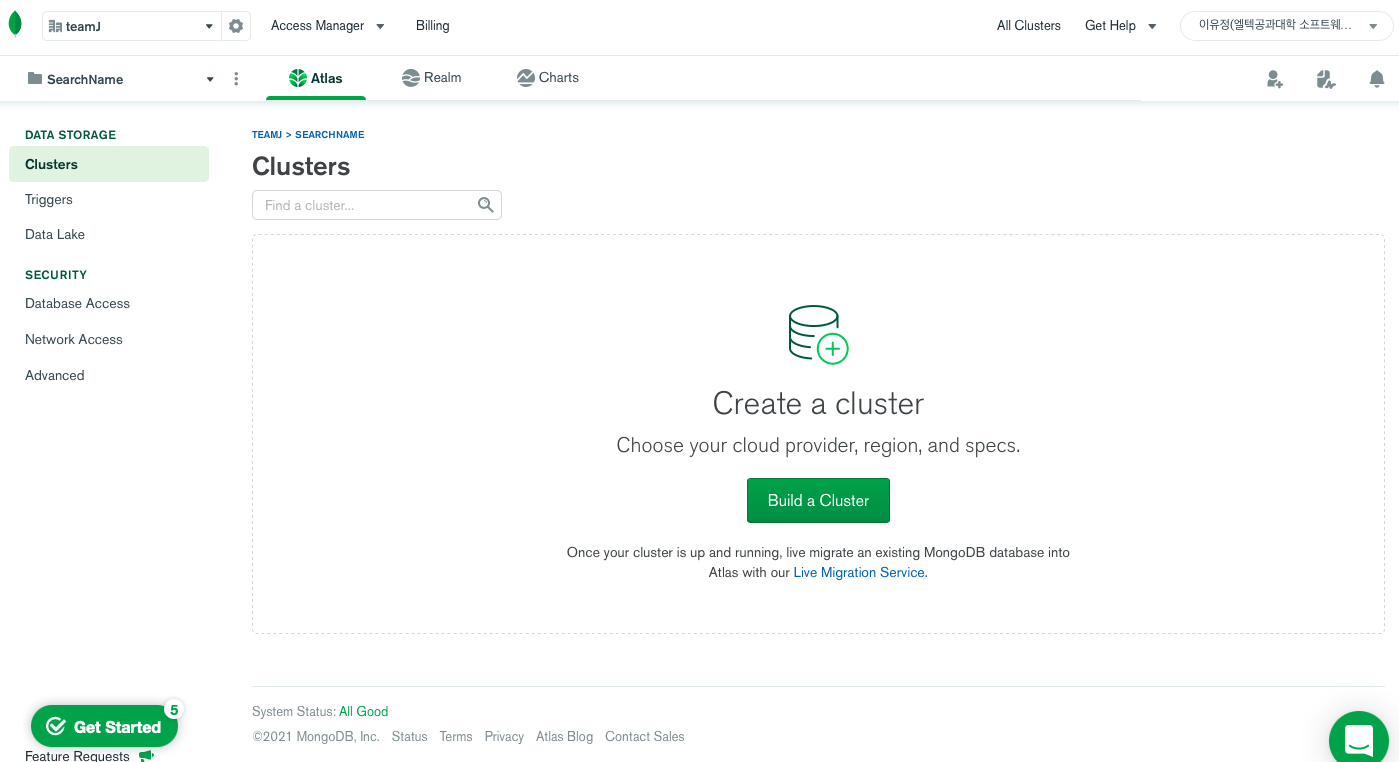
Task: Click the SEARCHNAME breadcrumb link
Action: (x=330, y=135)
